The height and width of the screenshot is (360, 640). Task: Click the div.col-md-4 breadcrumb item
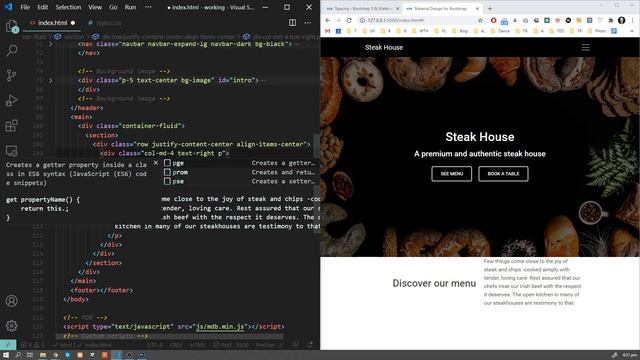click(282, 37)
